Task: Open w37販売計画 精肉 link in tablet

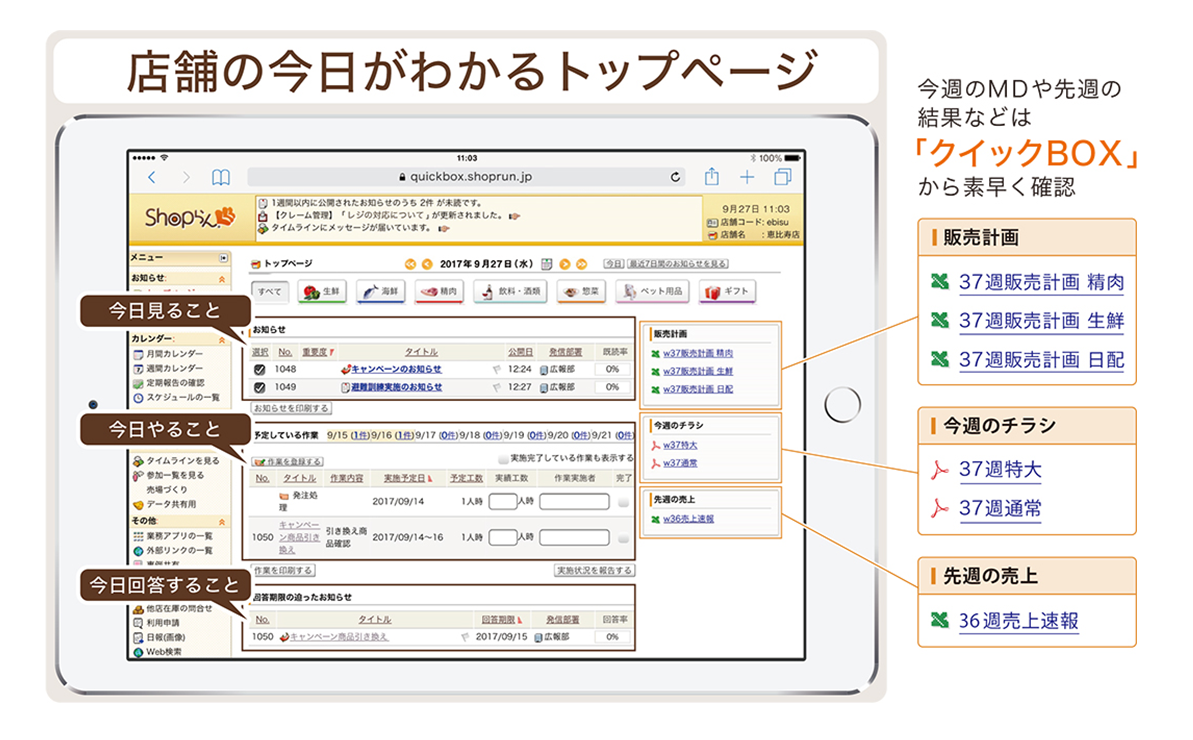Action: coord(698,354)
